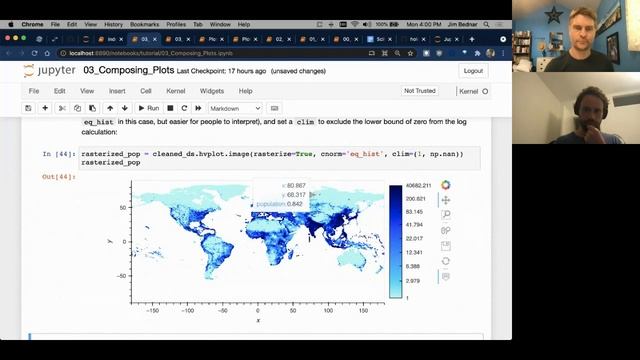Open the Jupyter Widgets menu

[212, 91]
